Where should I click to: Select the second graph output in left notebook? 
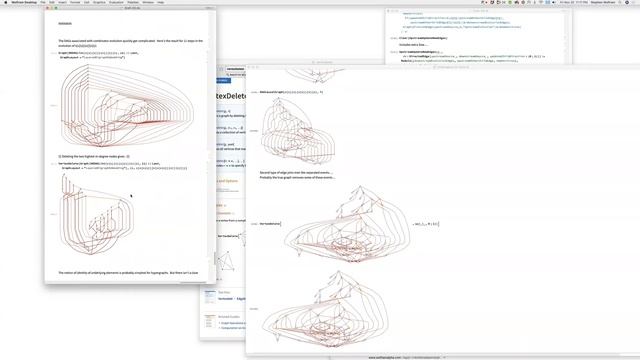click(97, 214)
